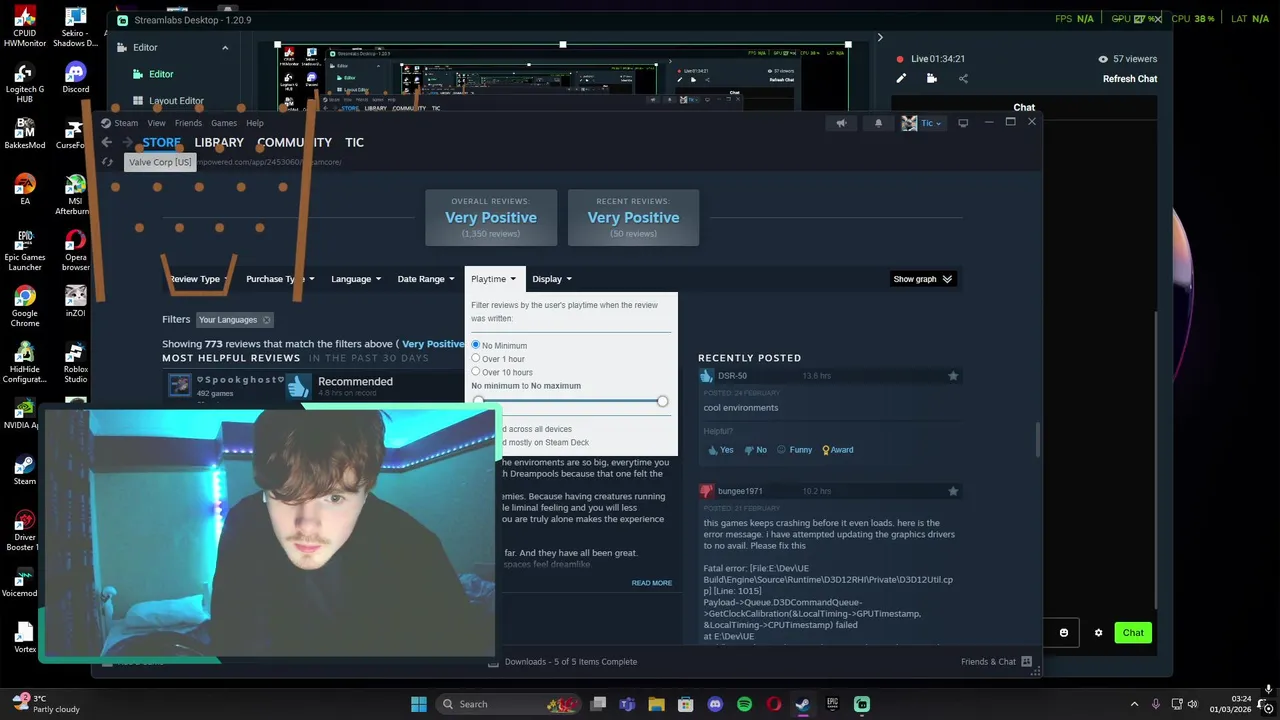Image resolution: width=1280 pixels, height=720 pixels.
Task: Click the star icon on DSR-50's review
Action: 953,376
